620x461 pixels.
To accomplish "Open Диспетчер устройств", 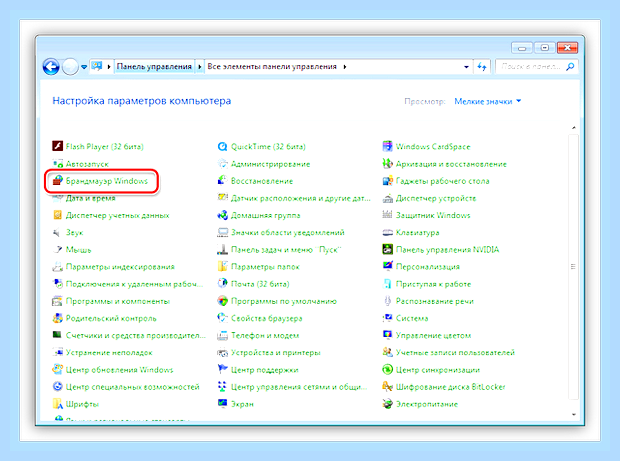I will (x=436, y=198).
